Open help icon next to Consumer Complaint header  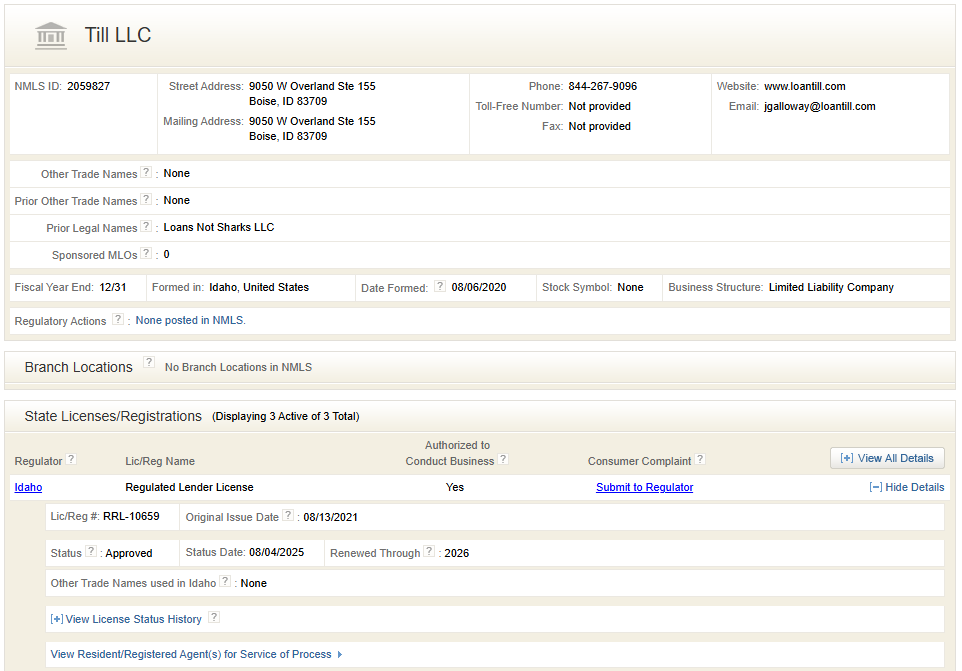[x=700, y=459]
